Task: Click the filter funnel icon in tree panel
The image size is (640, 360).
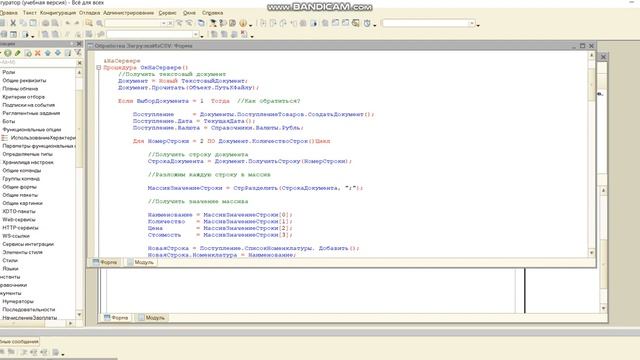Action: tap(78, 53)
